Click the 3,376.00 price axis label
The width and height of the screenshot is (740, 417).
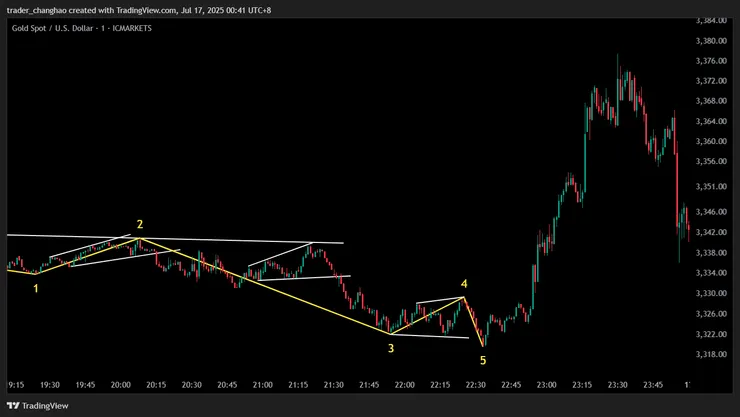click(x=711, y=61)
